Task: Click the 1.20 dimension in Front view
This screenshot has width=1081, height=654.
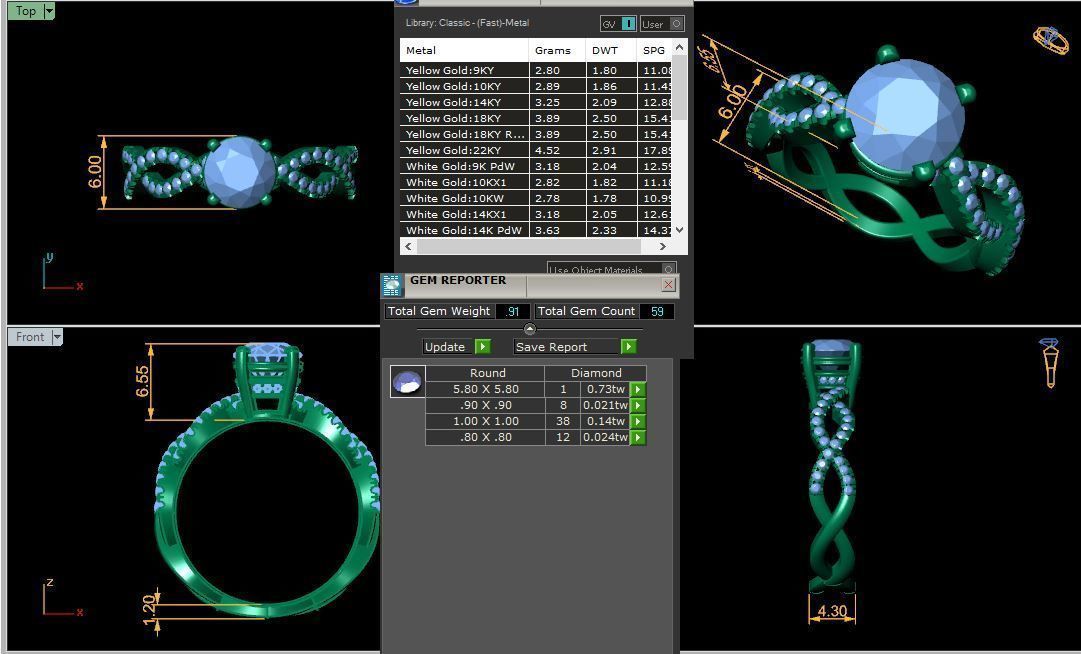Action: click(x=149, y=611)
